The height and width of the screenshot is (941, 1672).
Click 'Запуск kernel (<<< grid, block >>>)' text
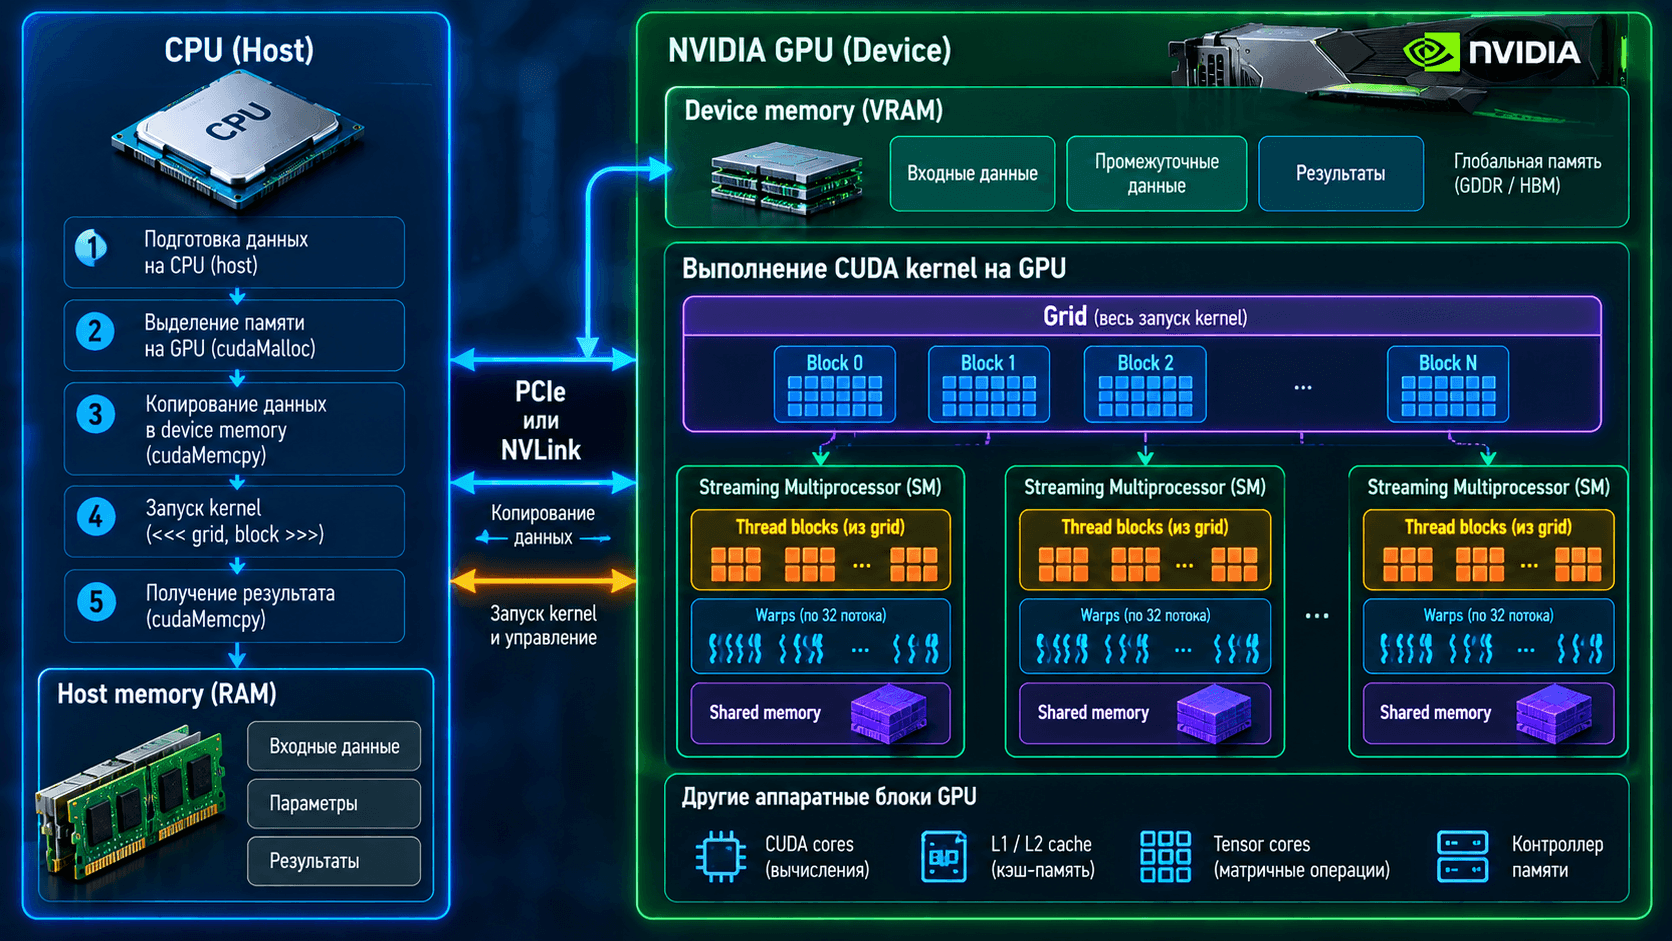click(x=234, y=521)
